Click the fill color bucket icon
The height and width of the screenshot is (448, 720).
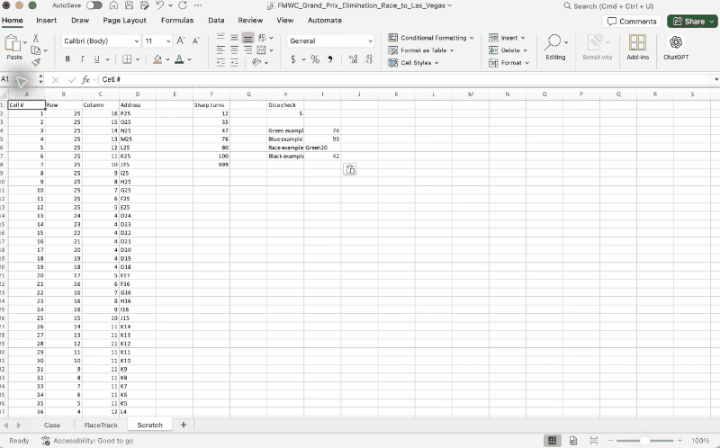158,59
